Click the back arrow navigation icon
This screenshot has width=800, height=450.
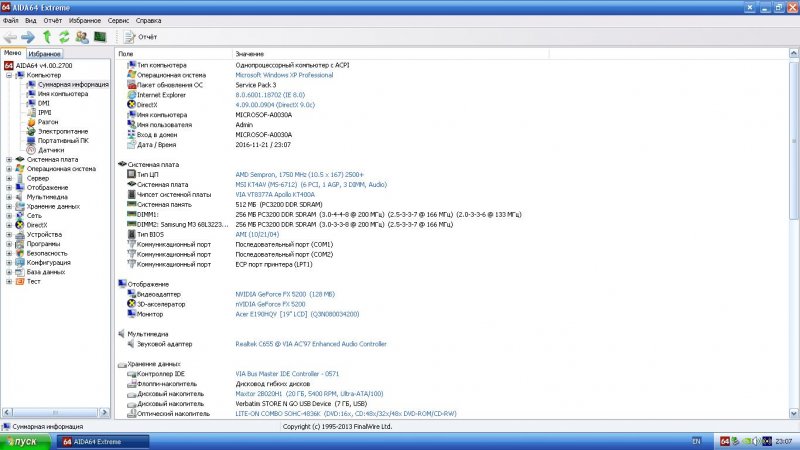pos(9,37)
